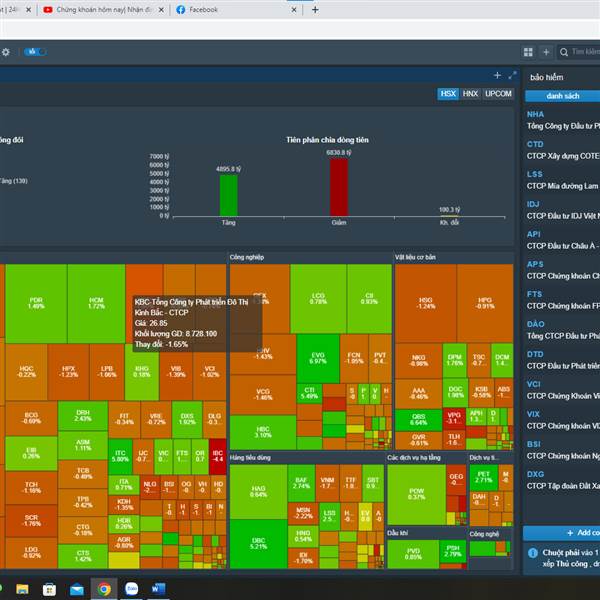Switch to the Facebook browser tab
Image resolution: width=600 pixels, height=600 pixels.
coord(237,10)
